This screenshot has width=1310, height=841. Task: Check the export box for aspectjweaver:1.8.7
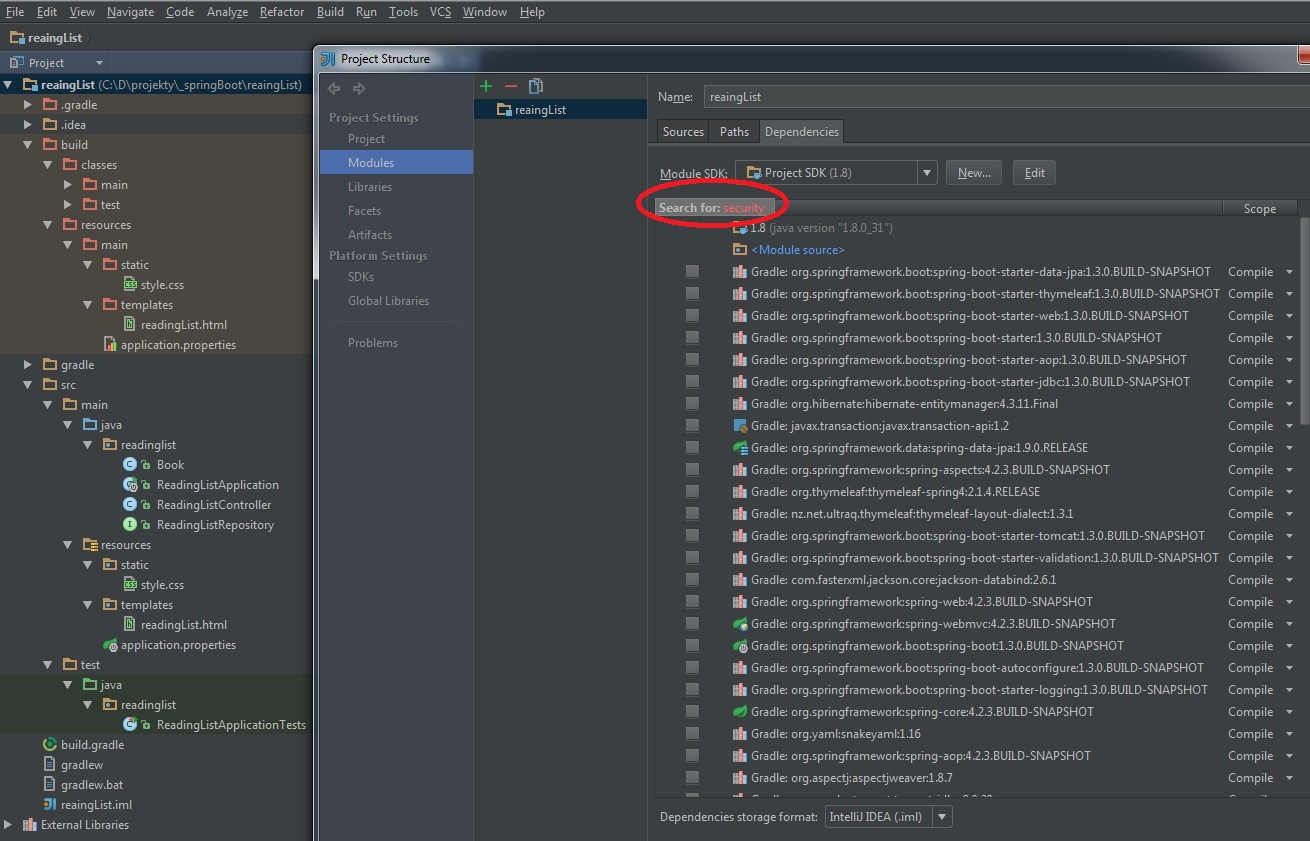(692, 778)
